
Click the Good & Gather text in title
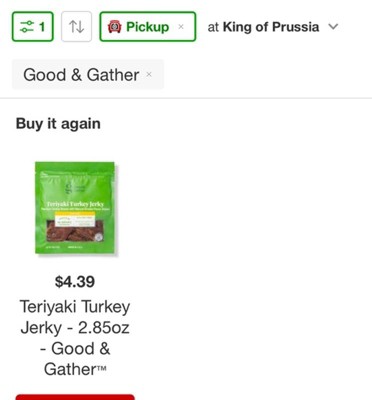(x=75, y=359)
